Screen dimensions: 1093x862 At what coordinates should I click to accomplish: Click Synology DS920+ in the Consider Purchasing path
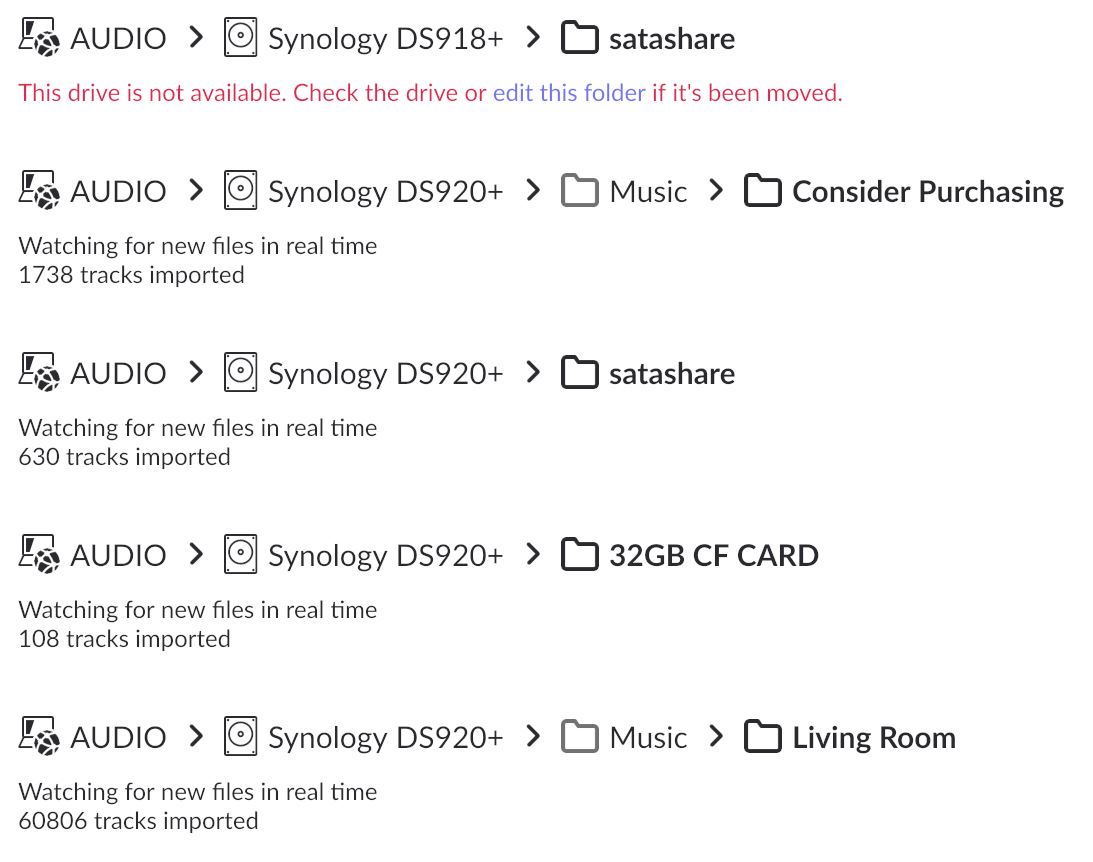pos(386,191)
